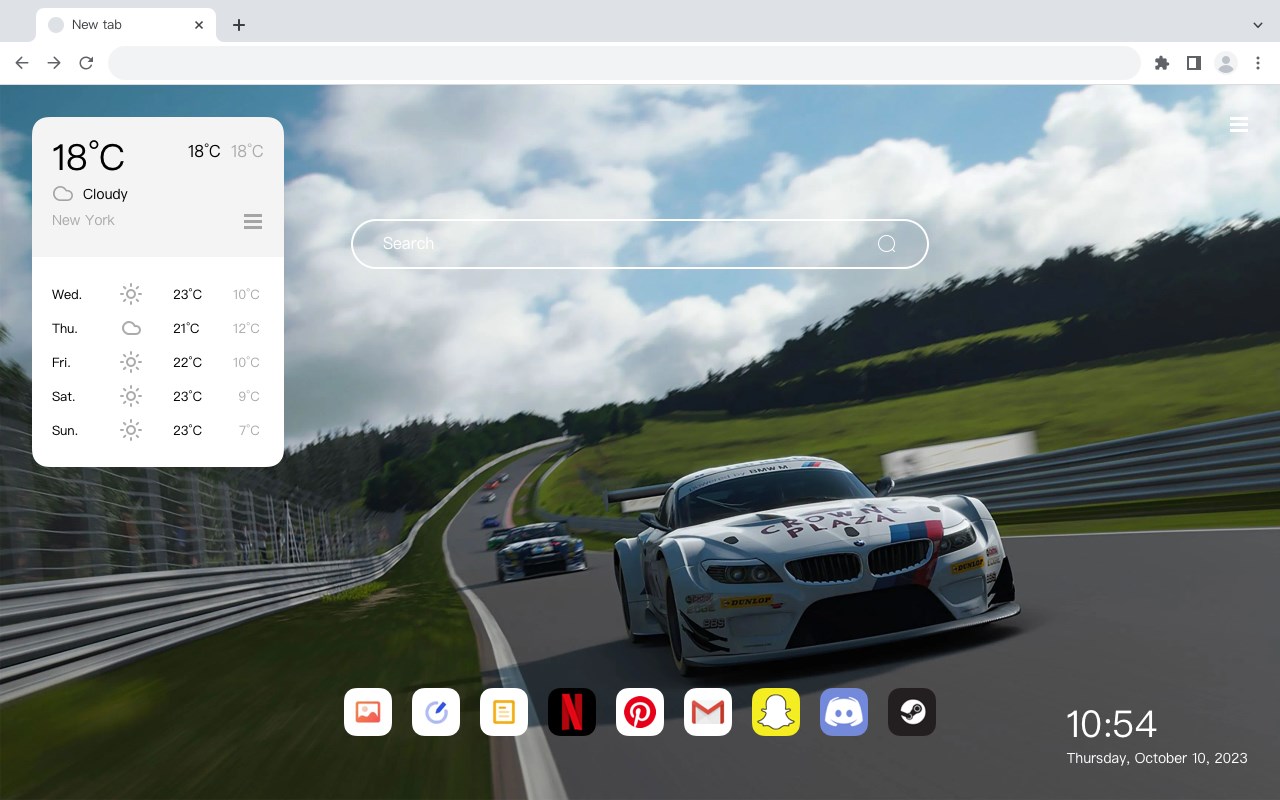Screen dimensions: 1280x800
Task: Open a new browser tab
Action: (238, 25)
